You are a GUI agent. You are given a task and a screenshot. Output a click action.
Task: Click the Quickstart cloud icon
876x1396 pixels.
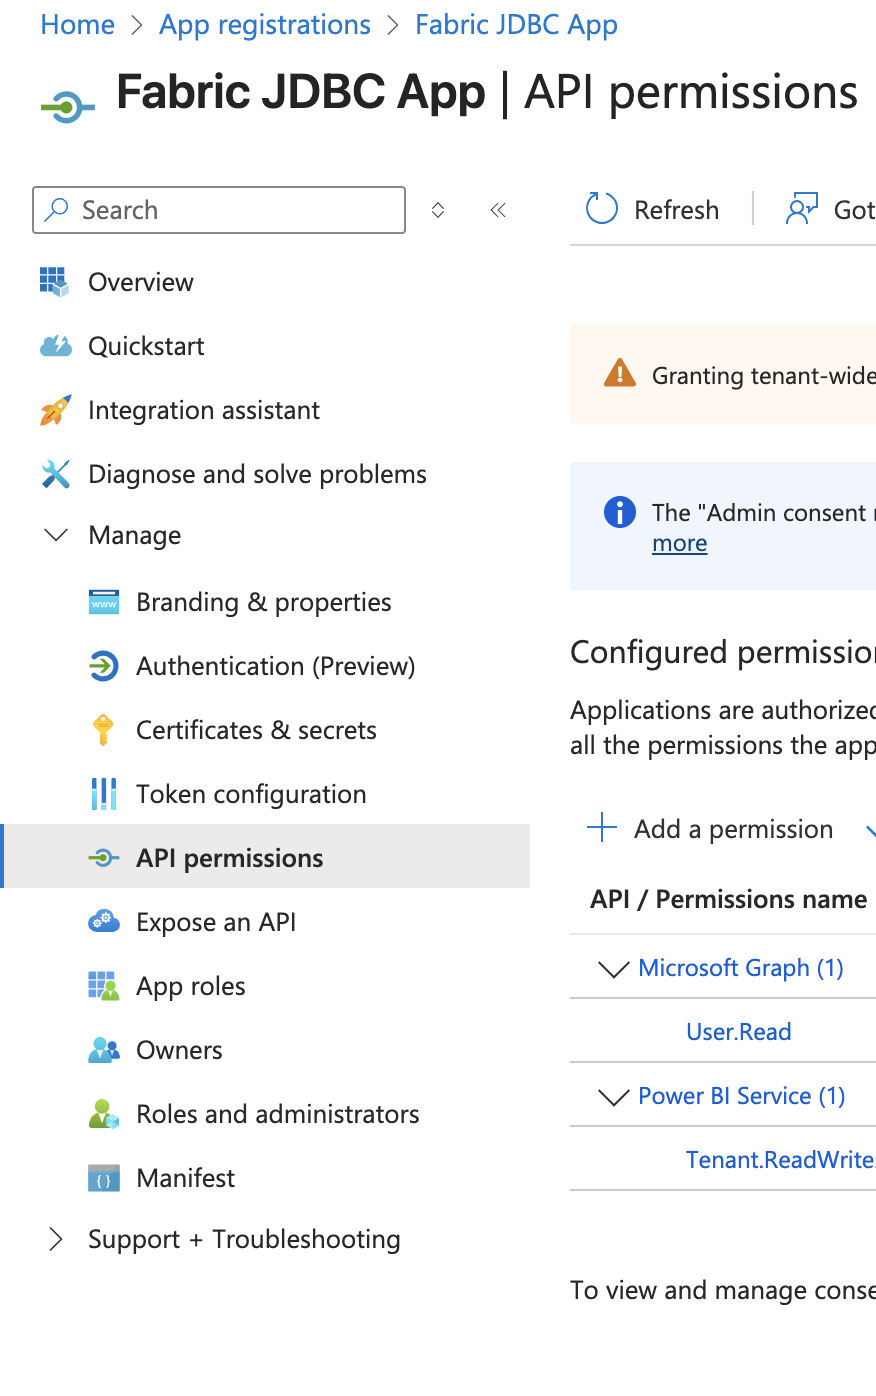tap(55, 346)
